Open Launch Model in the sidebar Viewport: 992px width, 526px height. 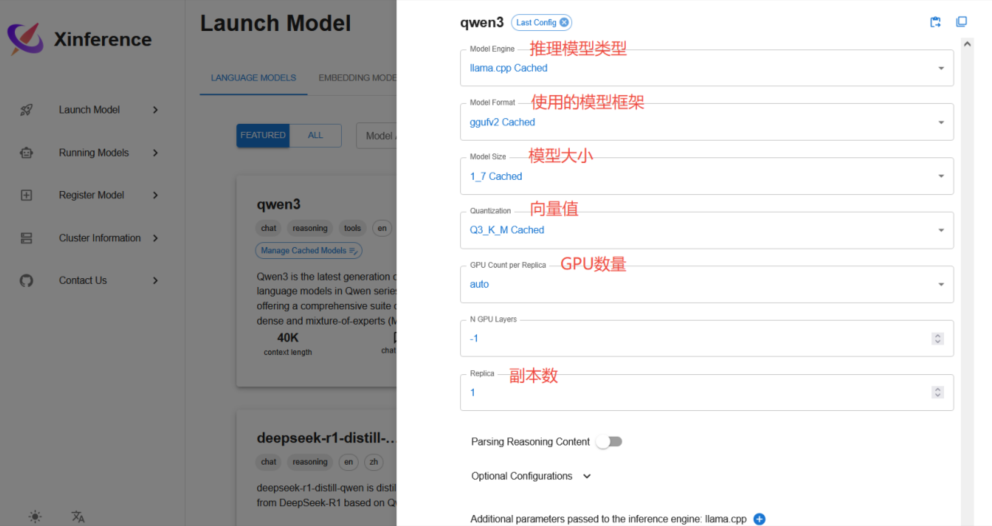tap(89, 110)
